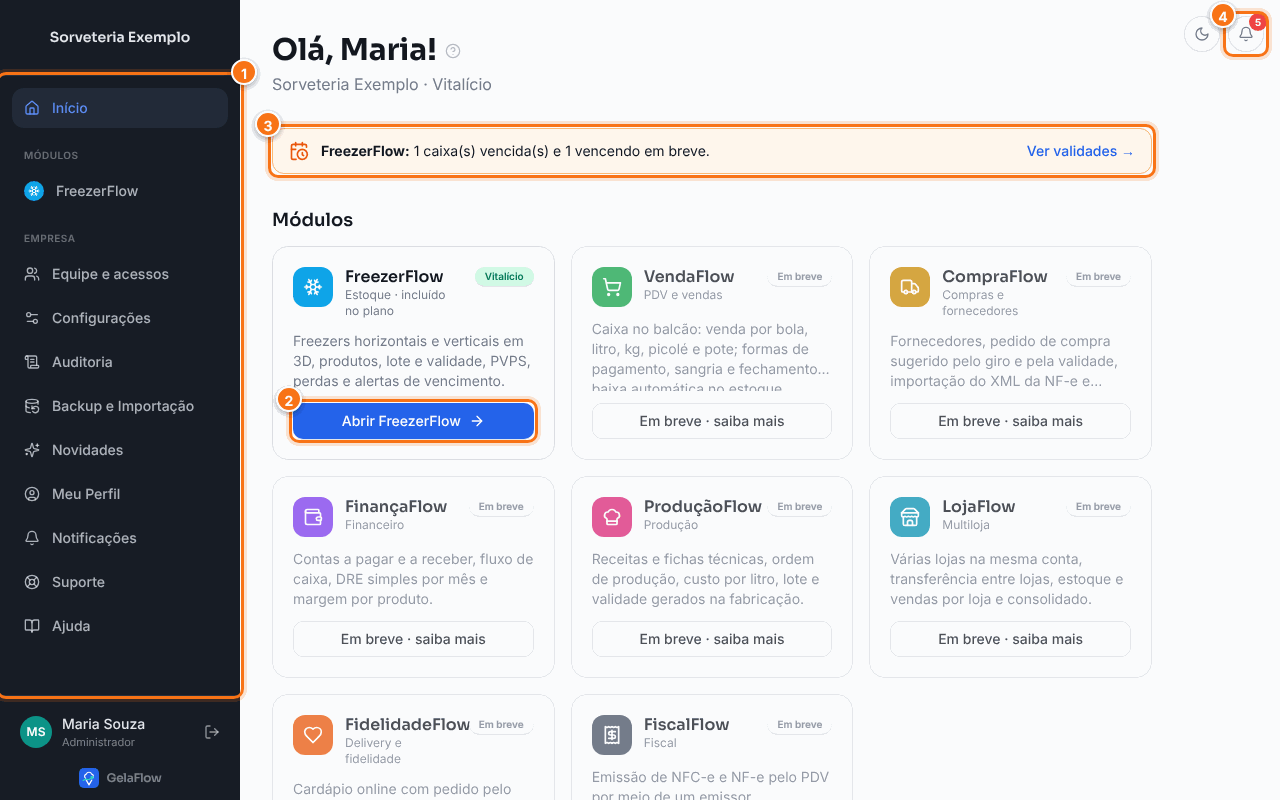Screen dimensions: 1280x800
Task: Open the Backup e Importação page
Action: tap(120, 406)
